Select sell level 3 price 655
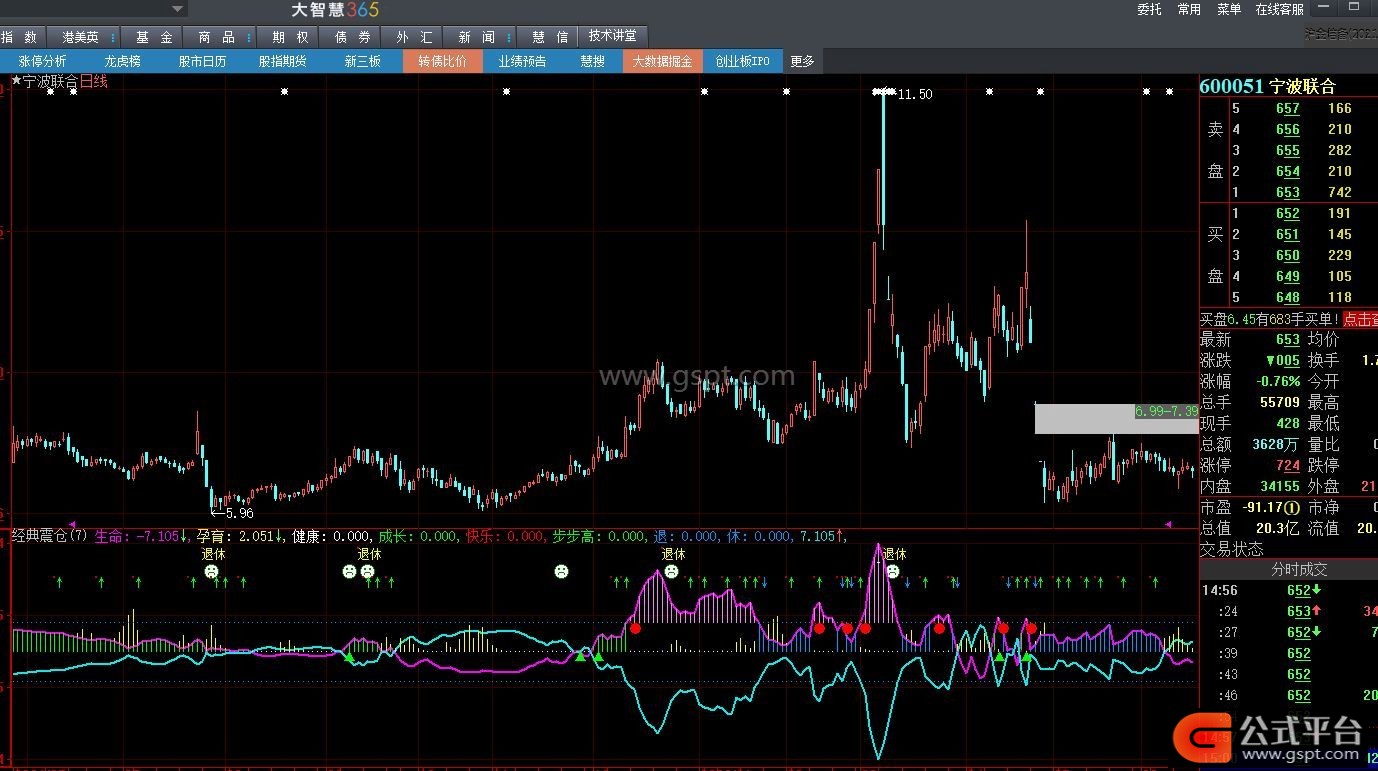The width and height of the screenshot is (1378, 771). pos(1288,150)
